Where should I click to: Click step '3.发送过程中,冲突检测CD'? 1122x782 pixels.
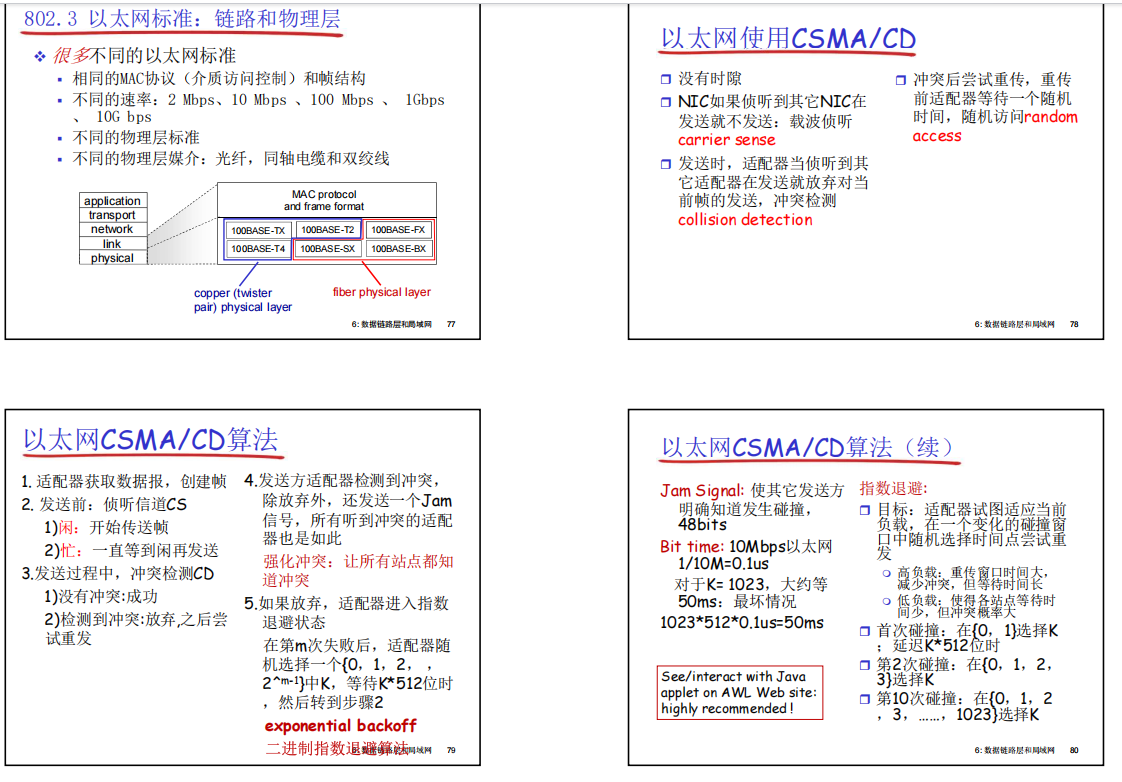coord(118,574)
